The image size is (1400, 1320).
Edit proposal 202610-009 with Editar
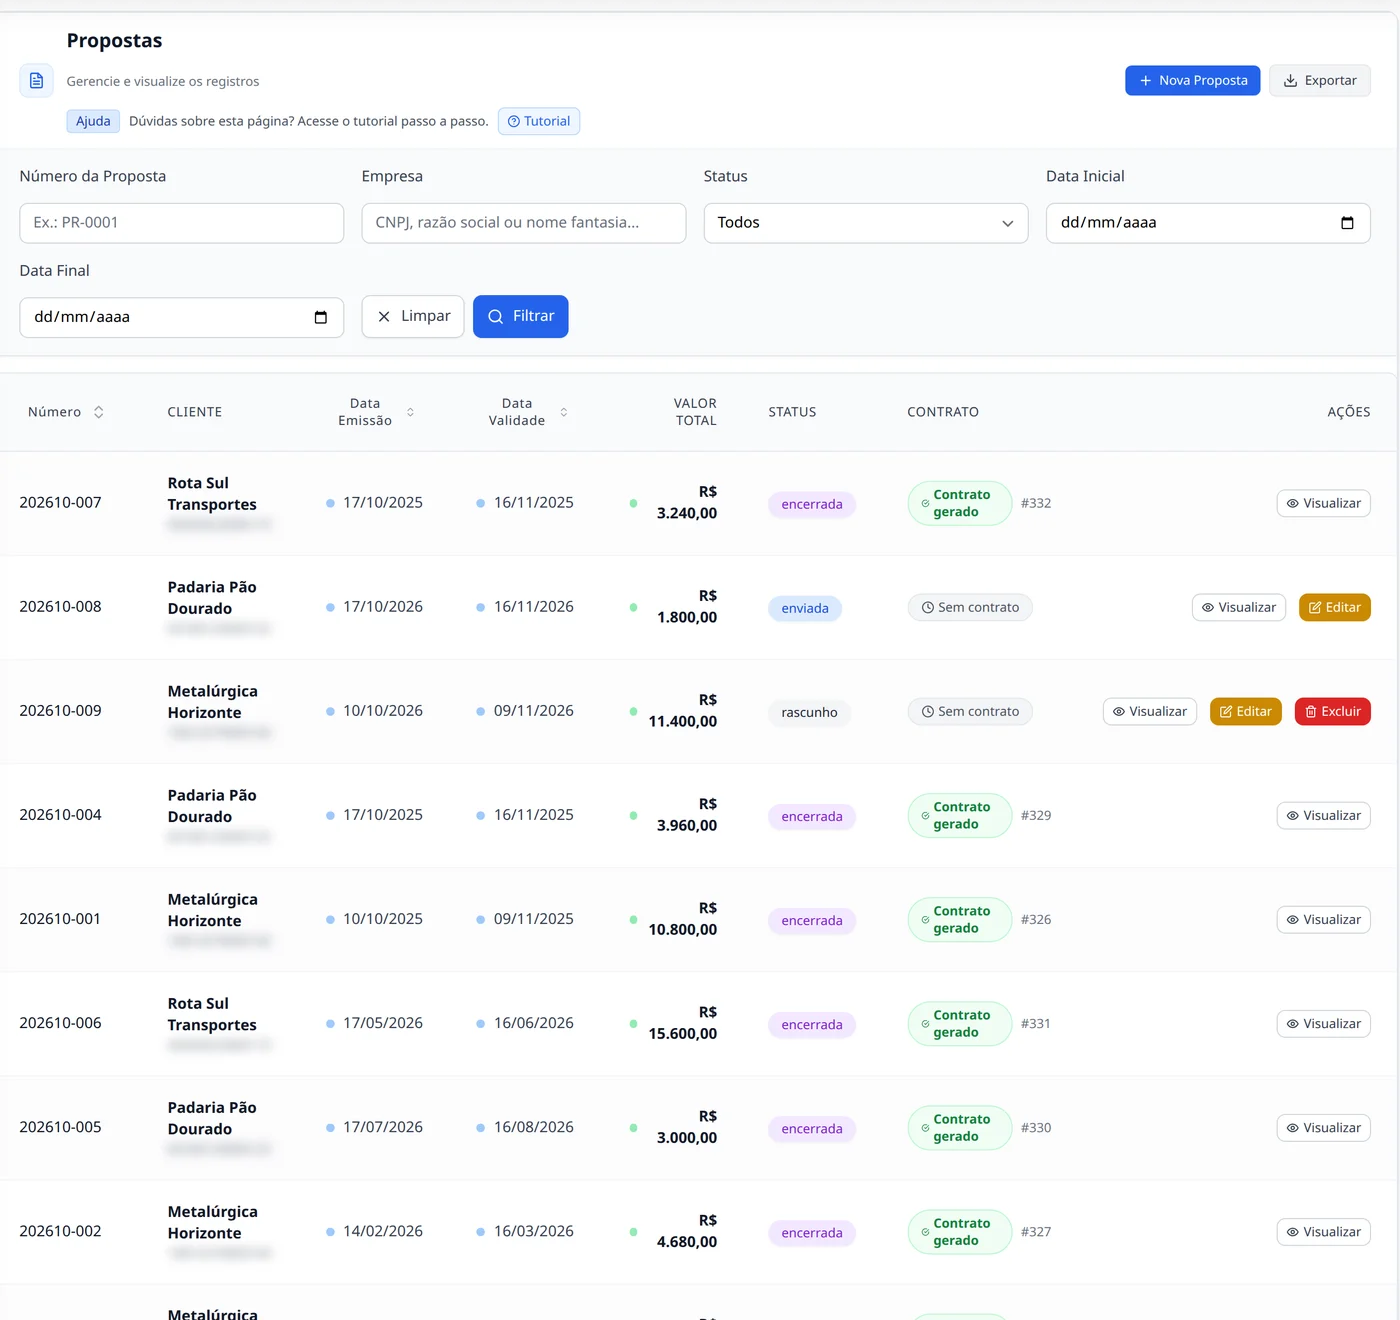pyautogui.click(x=1246, y=711)
